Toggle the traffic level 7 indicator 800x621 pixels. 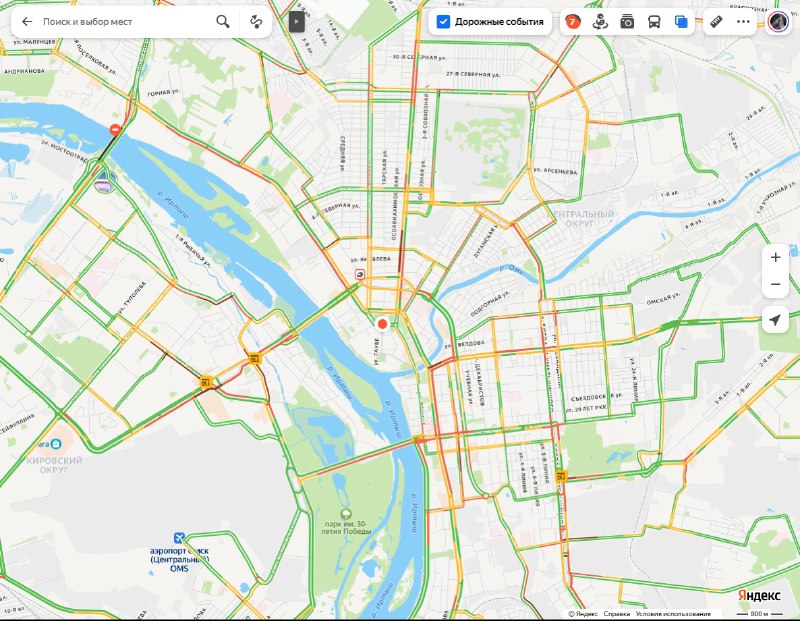tap(573, 21)
